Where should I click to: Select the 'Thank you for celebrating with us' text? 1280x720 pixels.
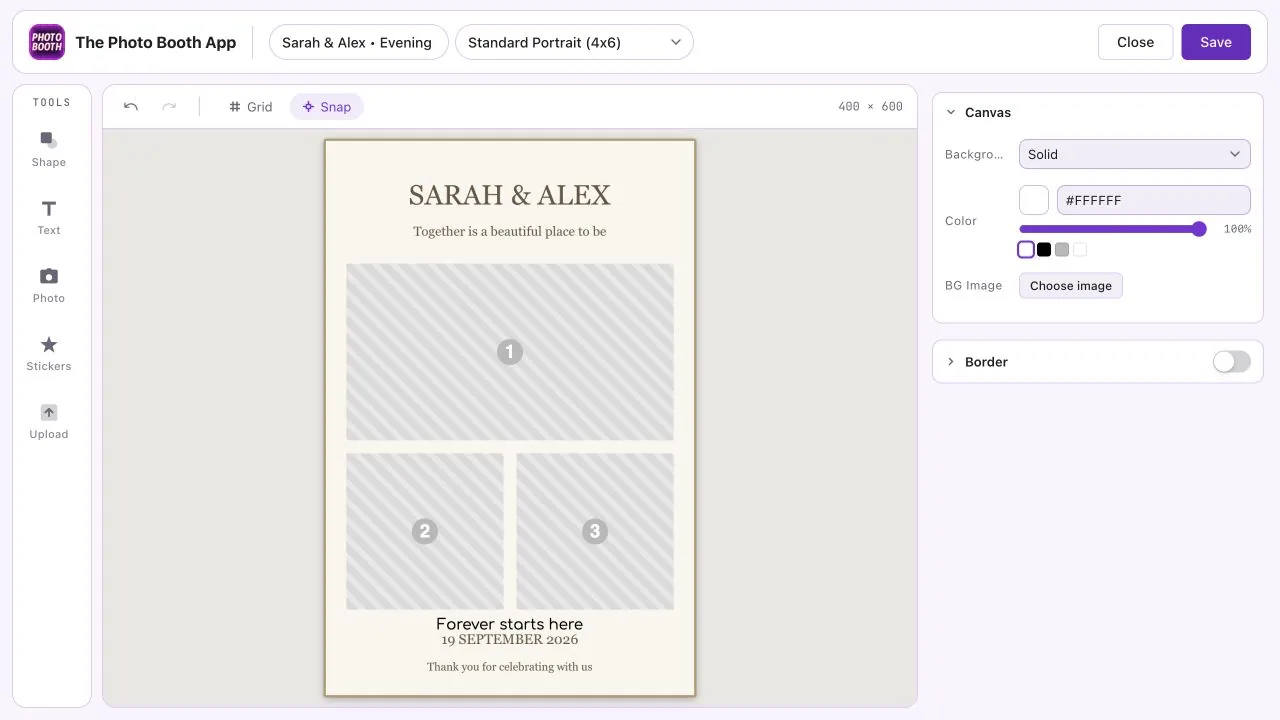click(x=510, y=667)
